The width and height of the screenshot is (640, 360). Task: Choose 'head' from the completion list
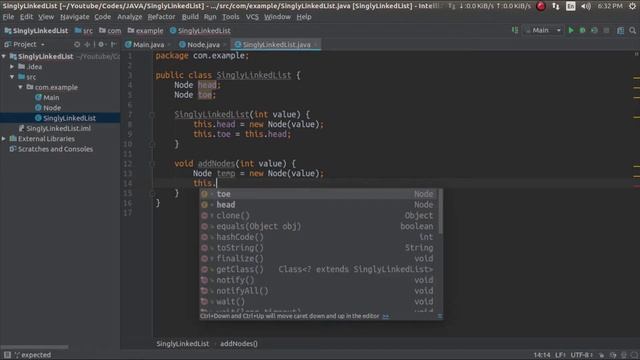pos(320,204)
